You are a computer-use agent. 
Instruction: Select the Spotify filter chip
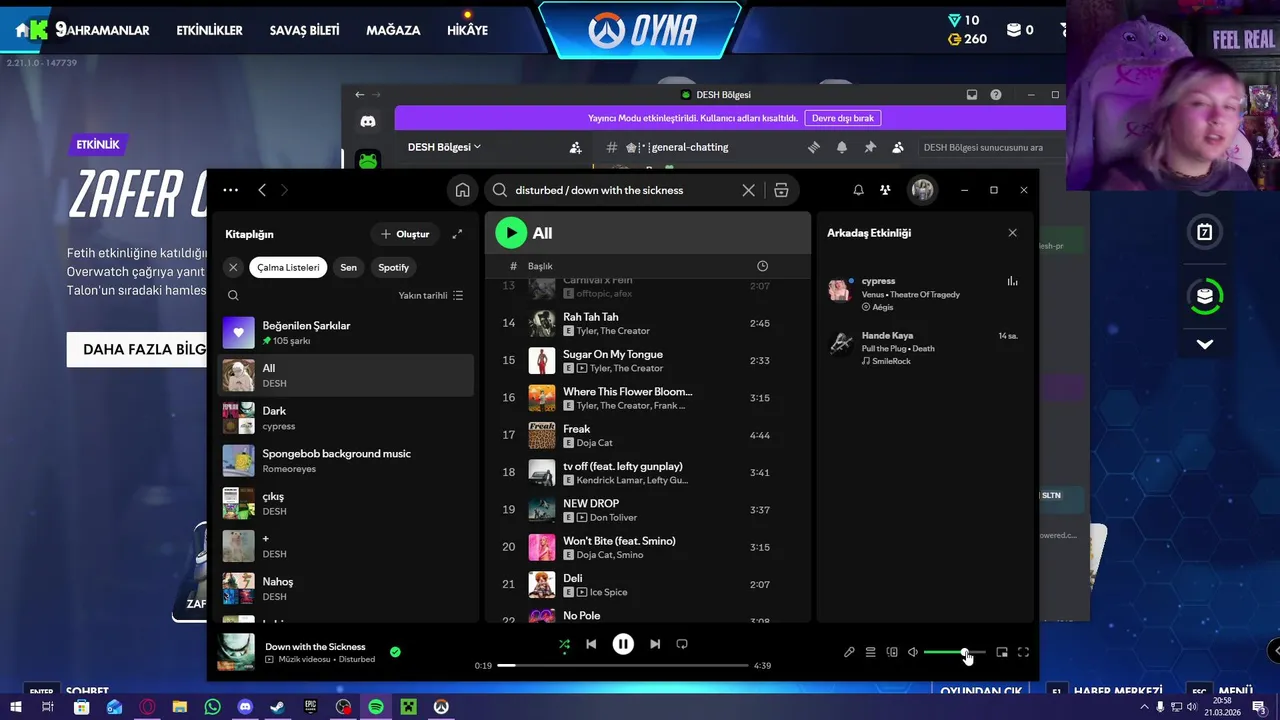[393, 267]
